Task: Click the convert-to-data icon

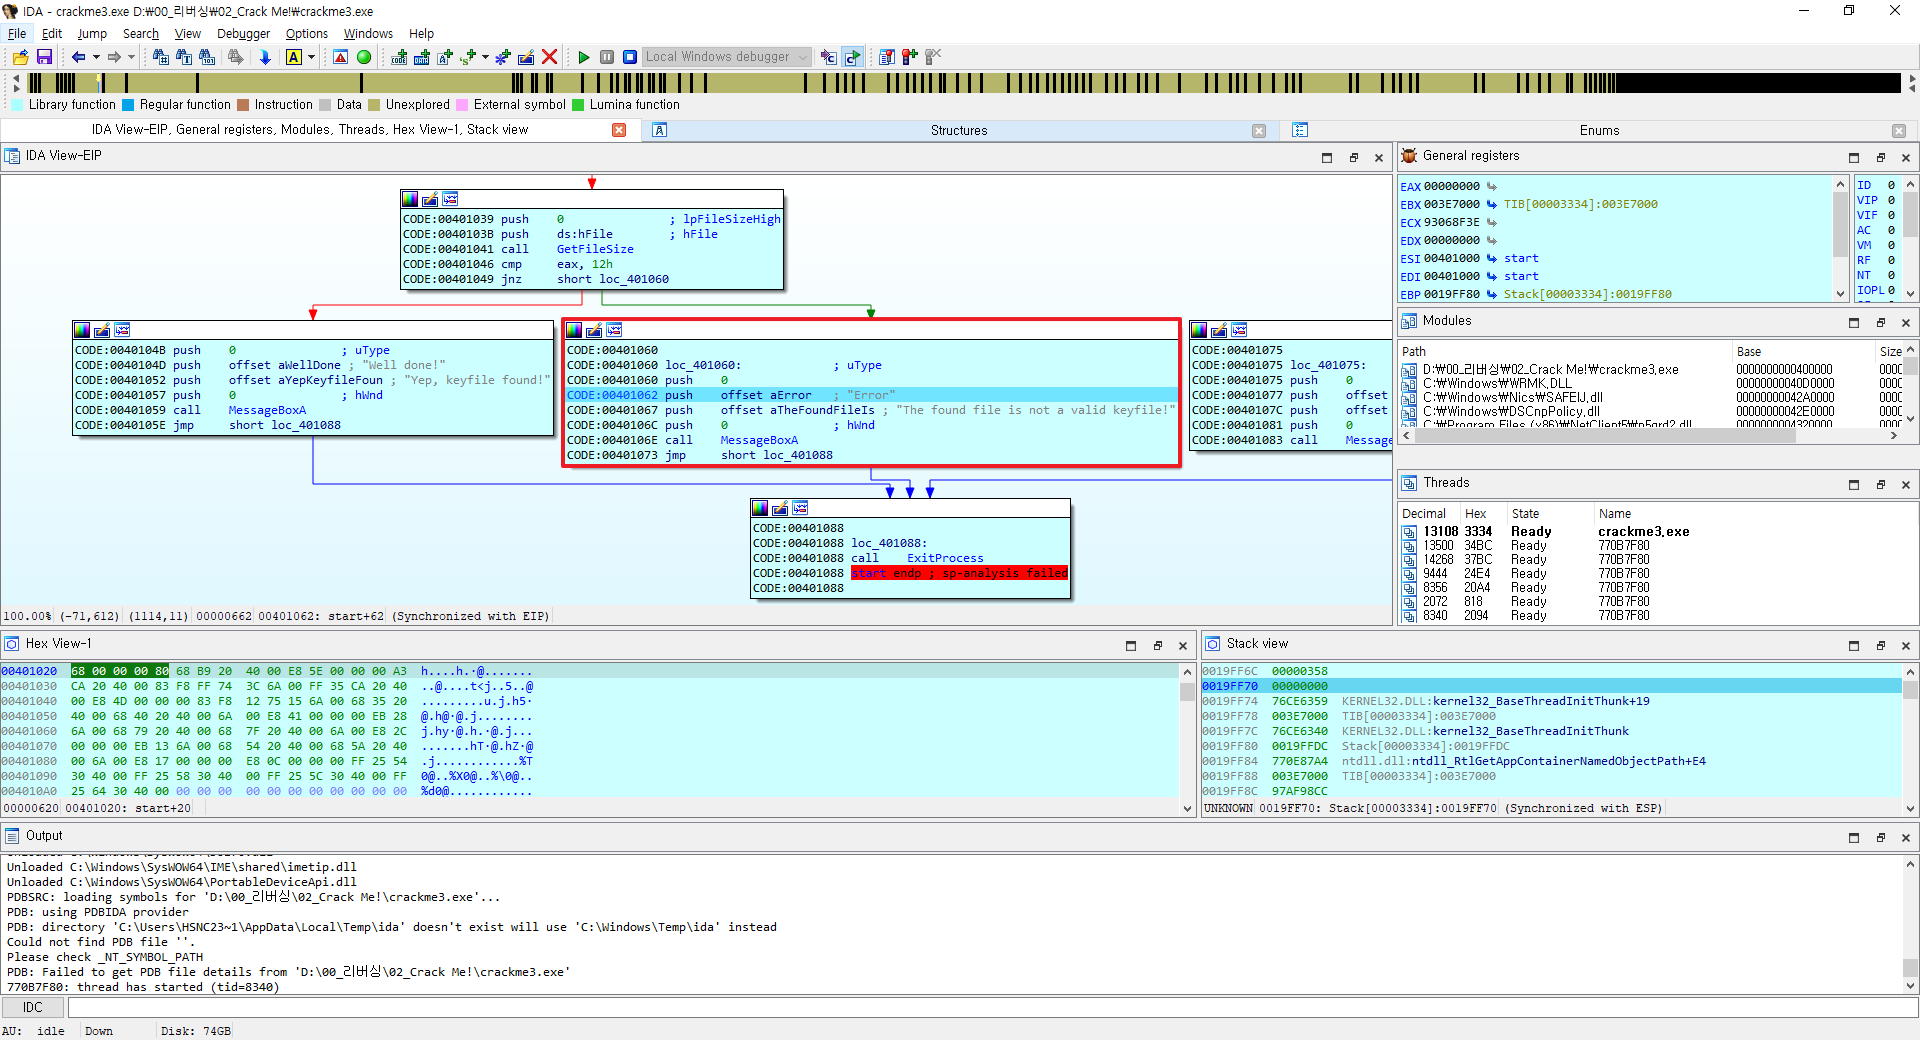Action: coord(422,57)
